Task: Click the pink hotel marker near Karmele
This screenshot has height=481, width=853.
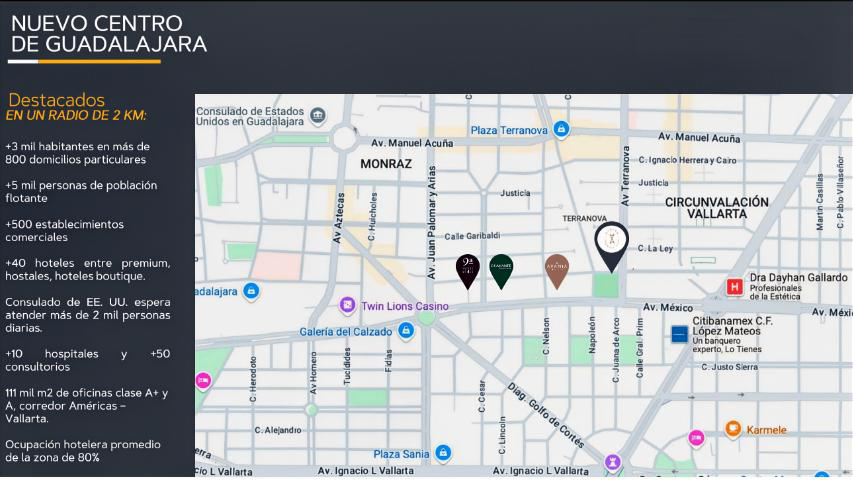Action: click(696, 437)
